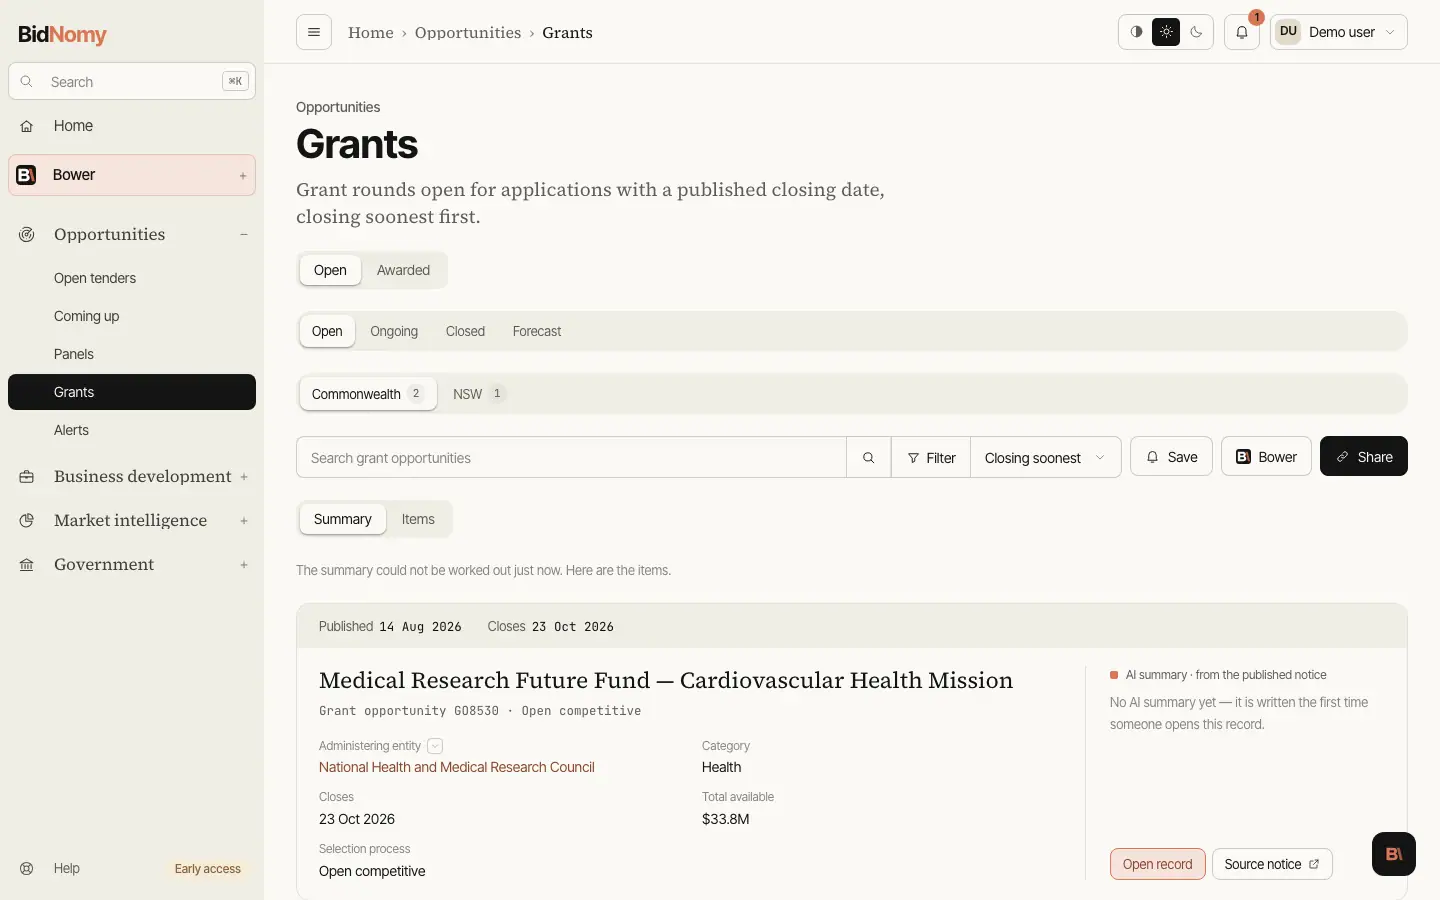
Task: Select the NSW jurisdiction tab
Action: (479, 394)
